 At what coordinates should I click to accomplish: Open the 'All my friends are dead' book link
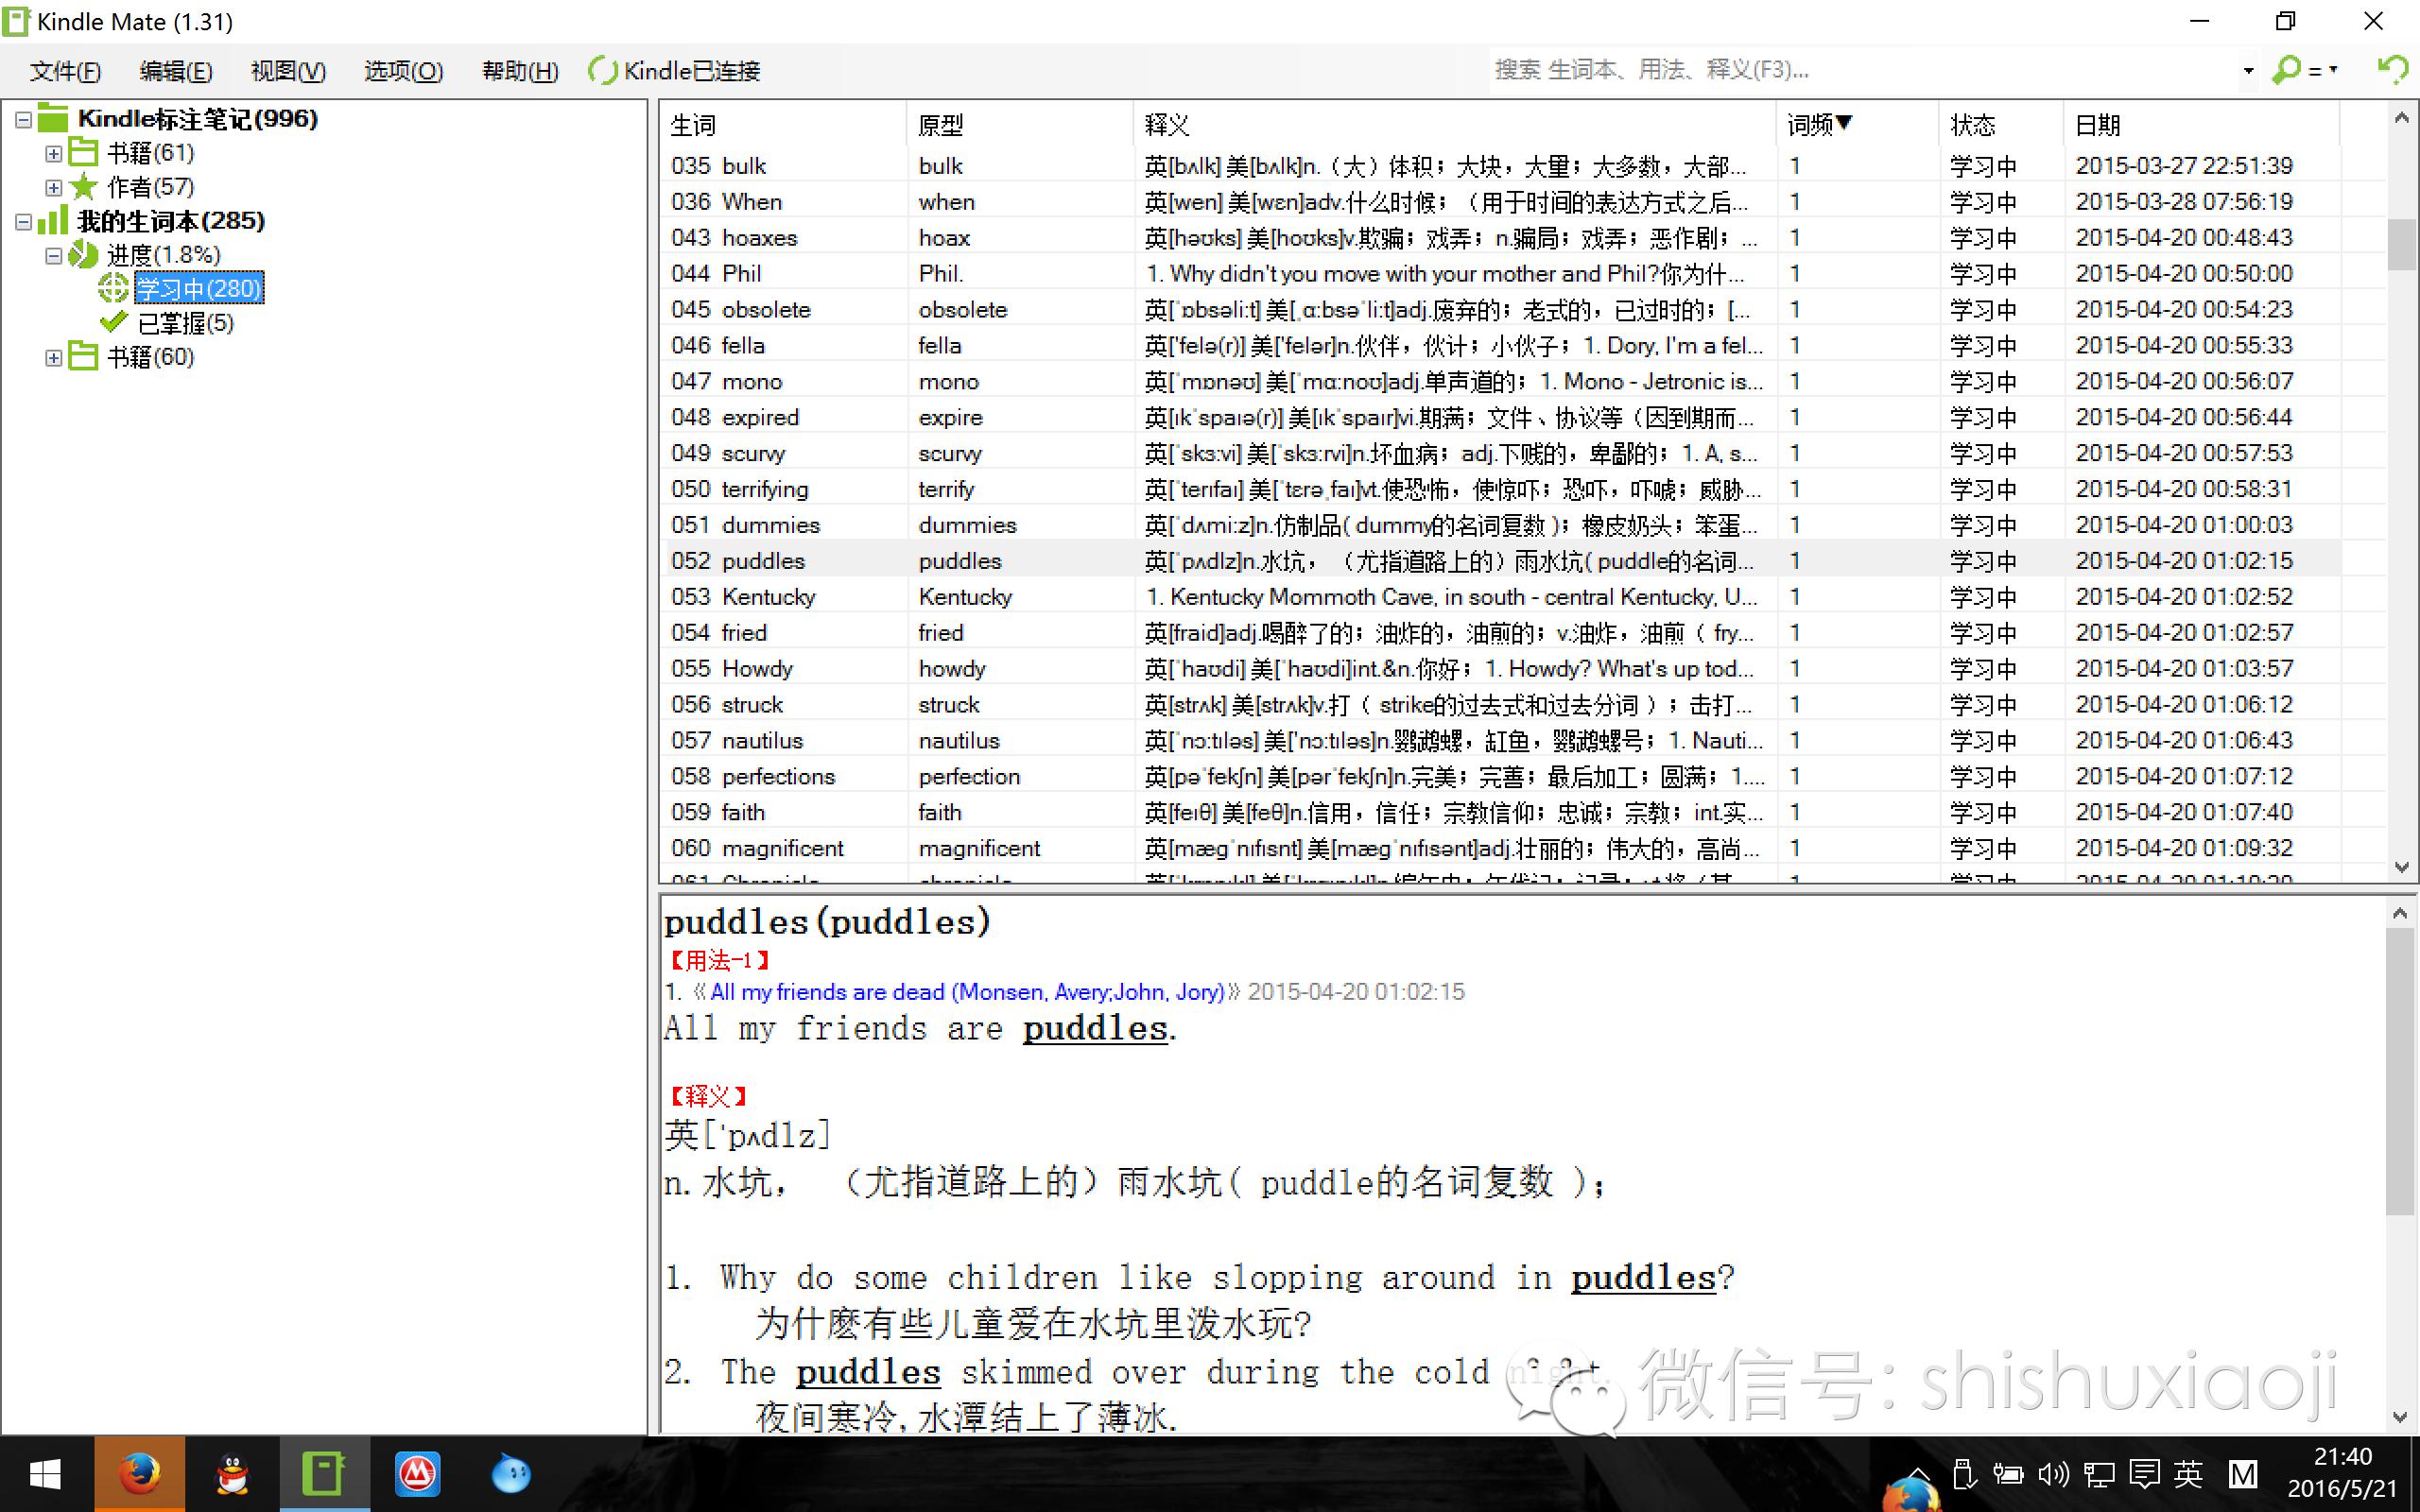(x=965, y=991)
